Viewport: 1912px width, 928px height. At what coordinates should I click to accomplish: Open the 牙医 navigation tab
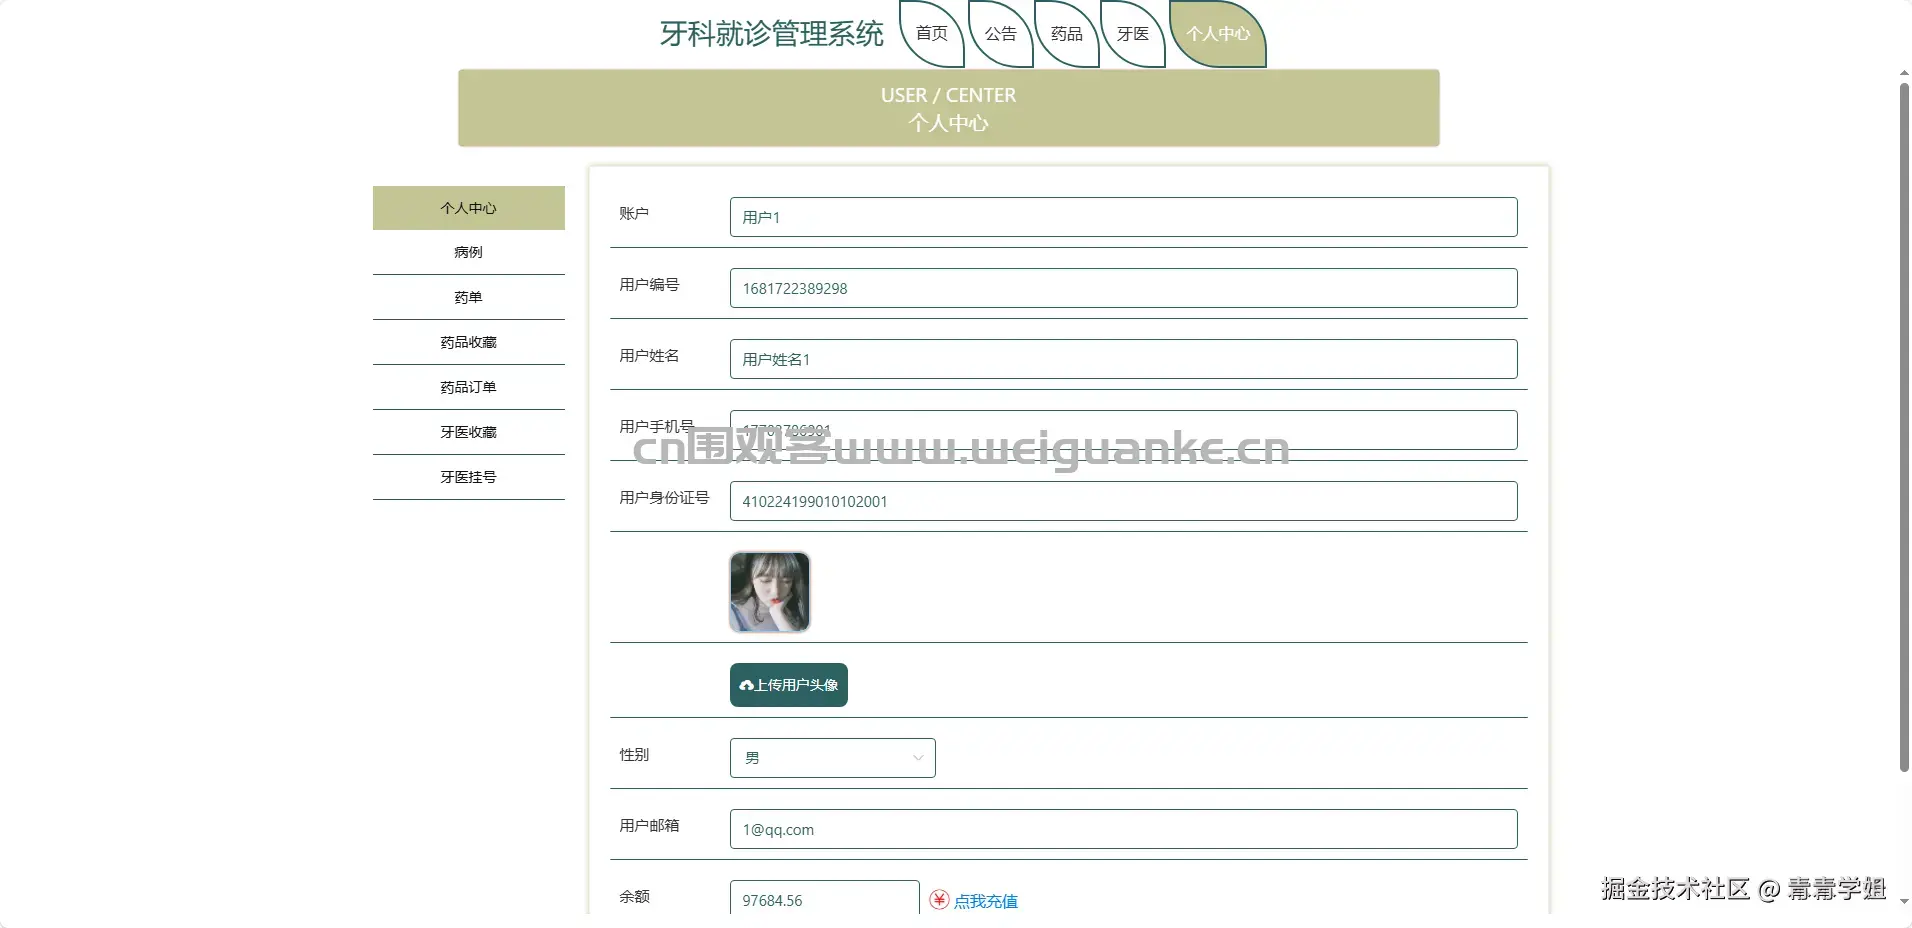pyautogui.click(x=1133, y=34)
